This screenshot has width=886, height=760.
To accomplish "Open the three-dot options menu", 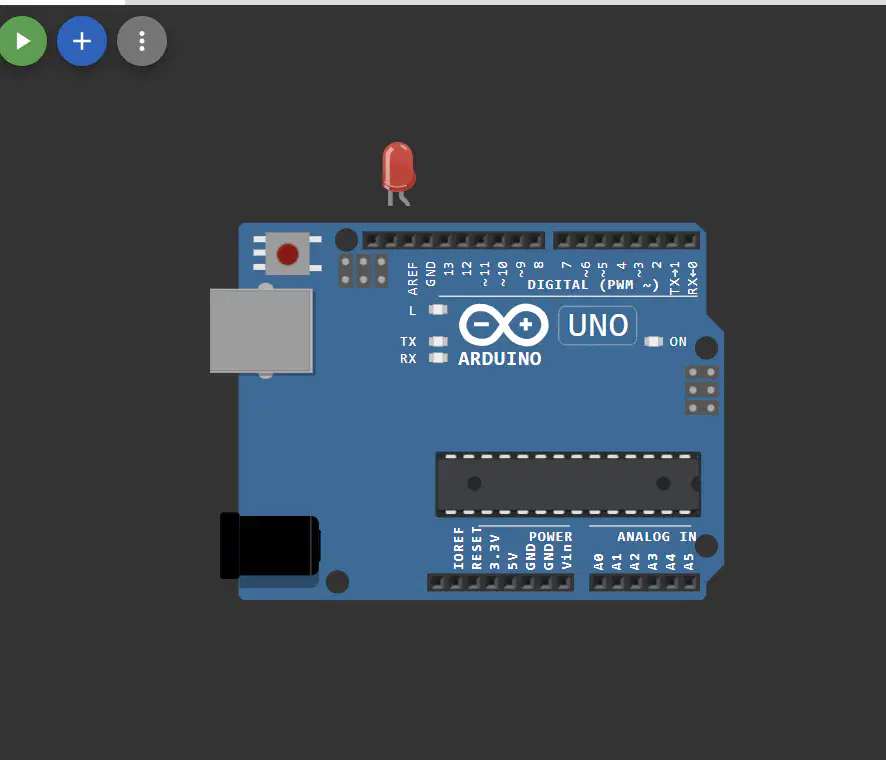I will 142,41.
